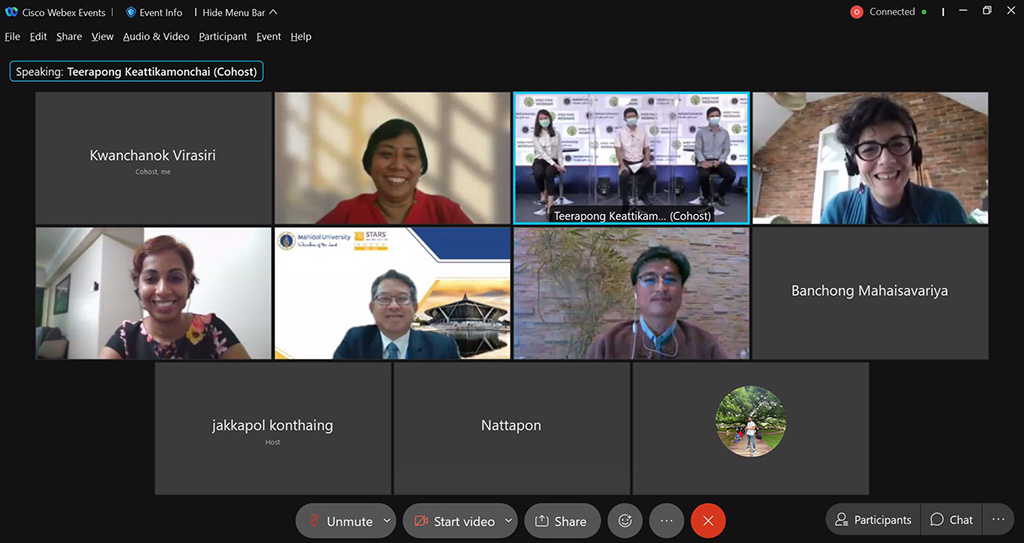The image size is (1024, 543).
Task: Select the Banchong Mahaisavariya participant tile
Action: (869, 292)
